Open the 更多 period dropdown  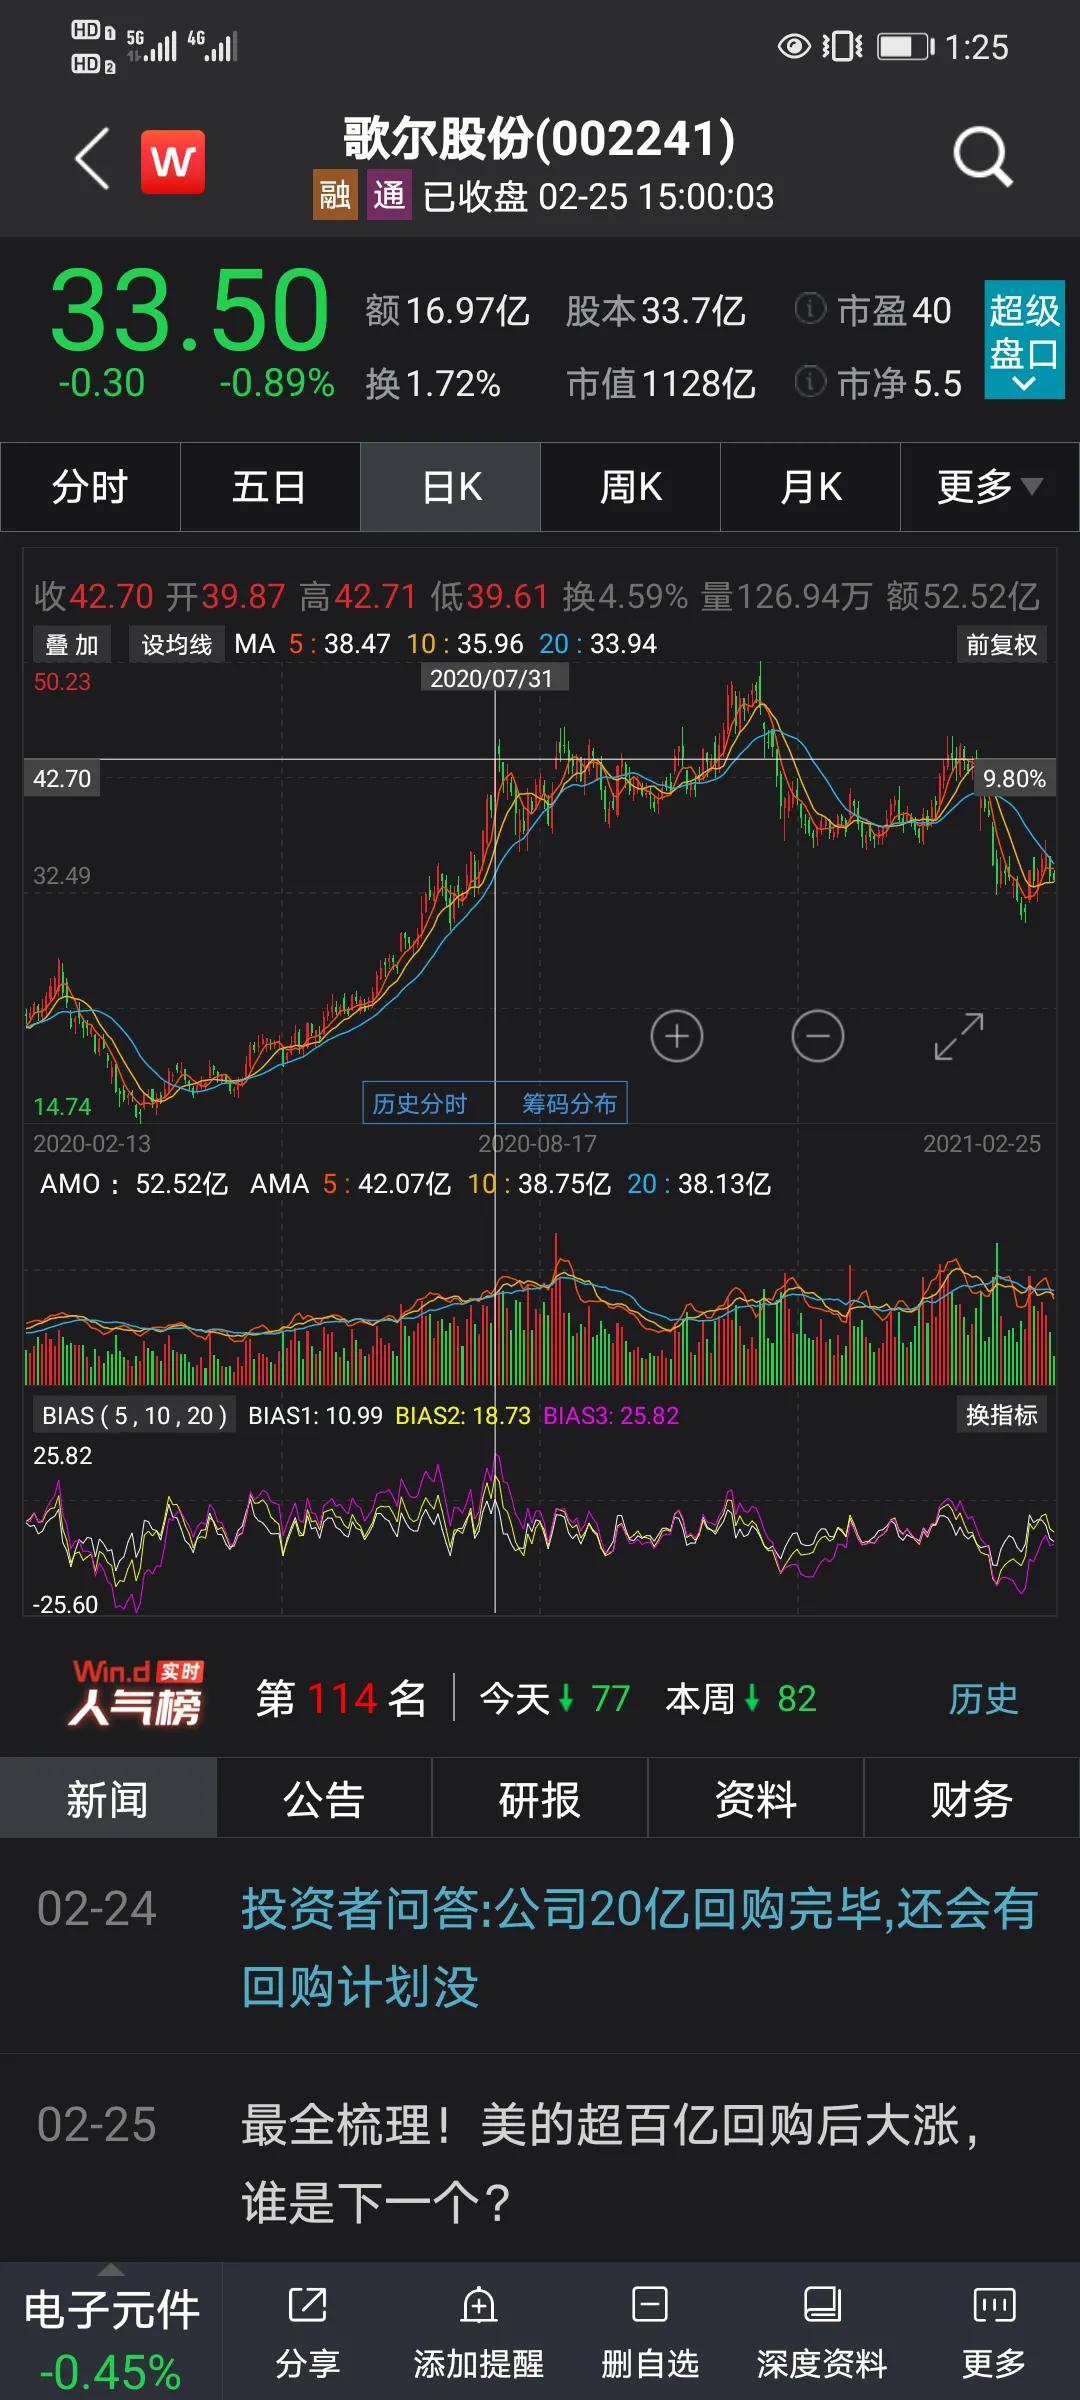(990, 487)
